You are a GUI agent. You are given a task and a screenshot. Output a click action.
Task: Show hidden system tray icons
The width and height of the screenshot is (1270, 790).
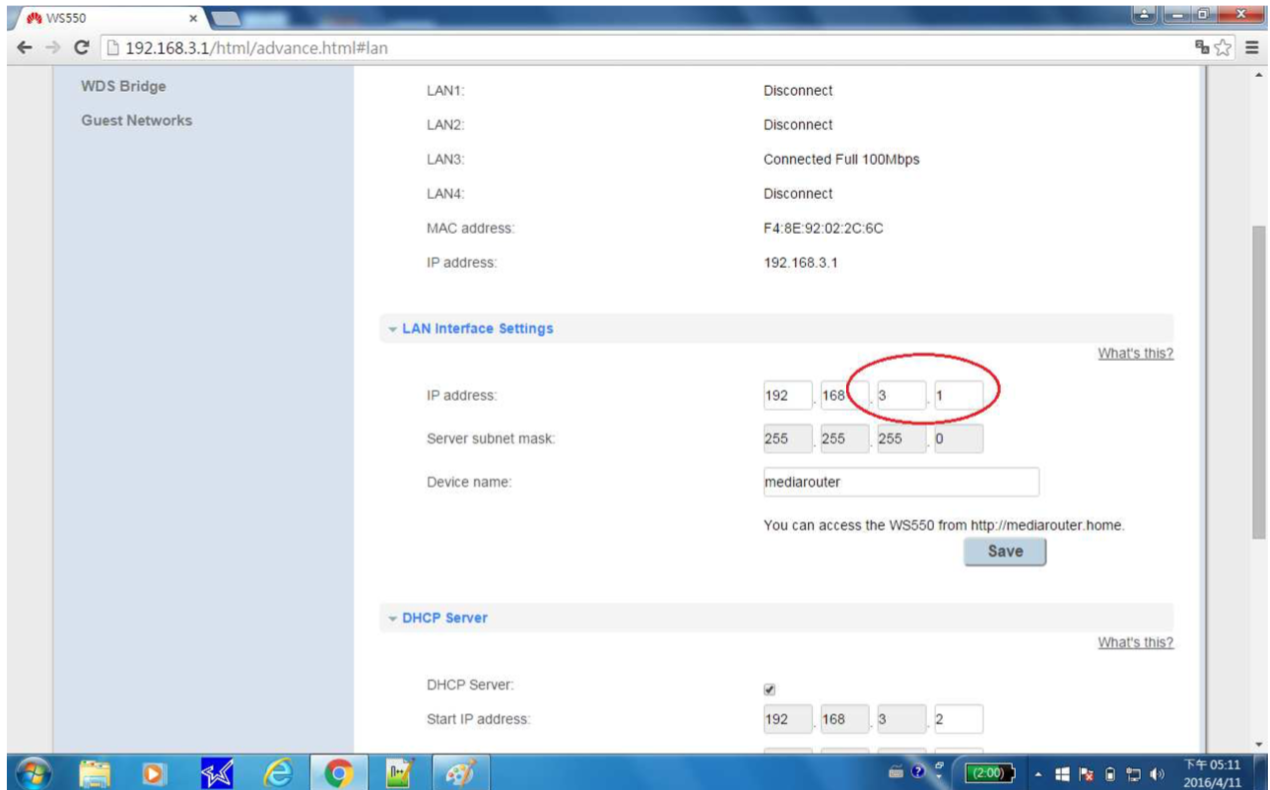click(1038, 774)
